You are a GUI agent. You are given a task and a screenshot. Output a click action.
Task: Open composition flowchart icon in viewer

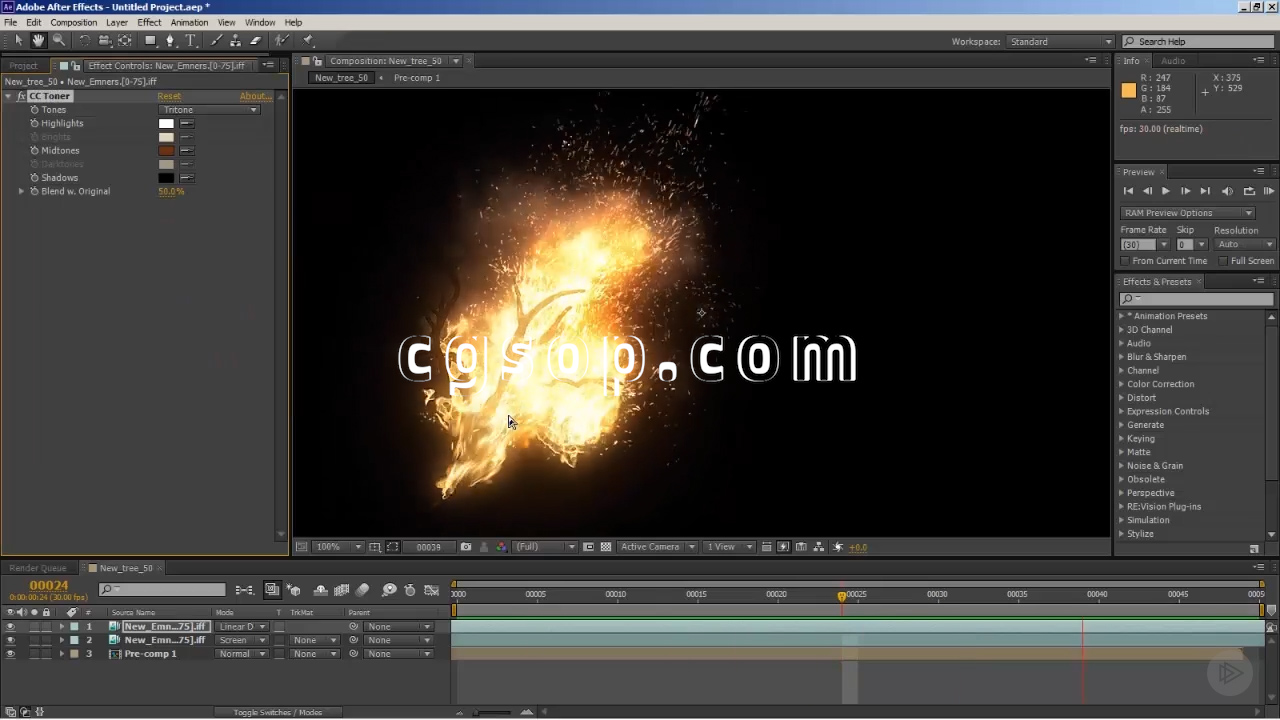click(x=819, y=547)
